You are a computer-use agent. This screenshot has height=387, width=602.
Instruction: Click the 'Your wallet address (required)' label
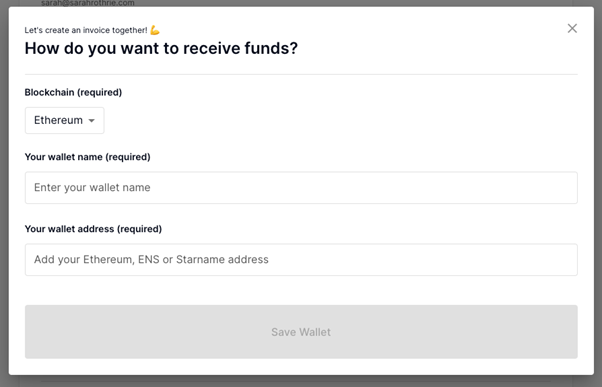pos(93,229)
